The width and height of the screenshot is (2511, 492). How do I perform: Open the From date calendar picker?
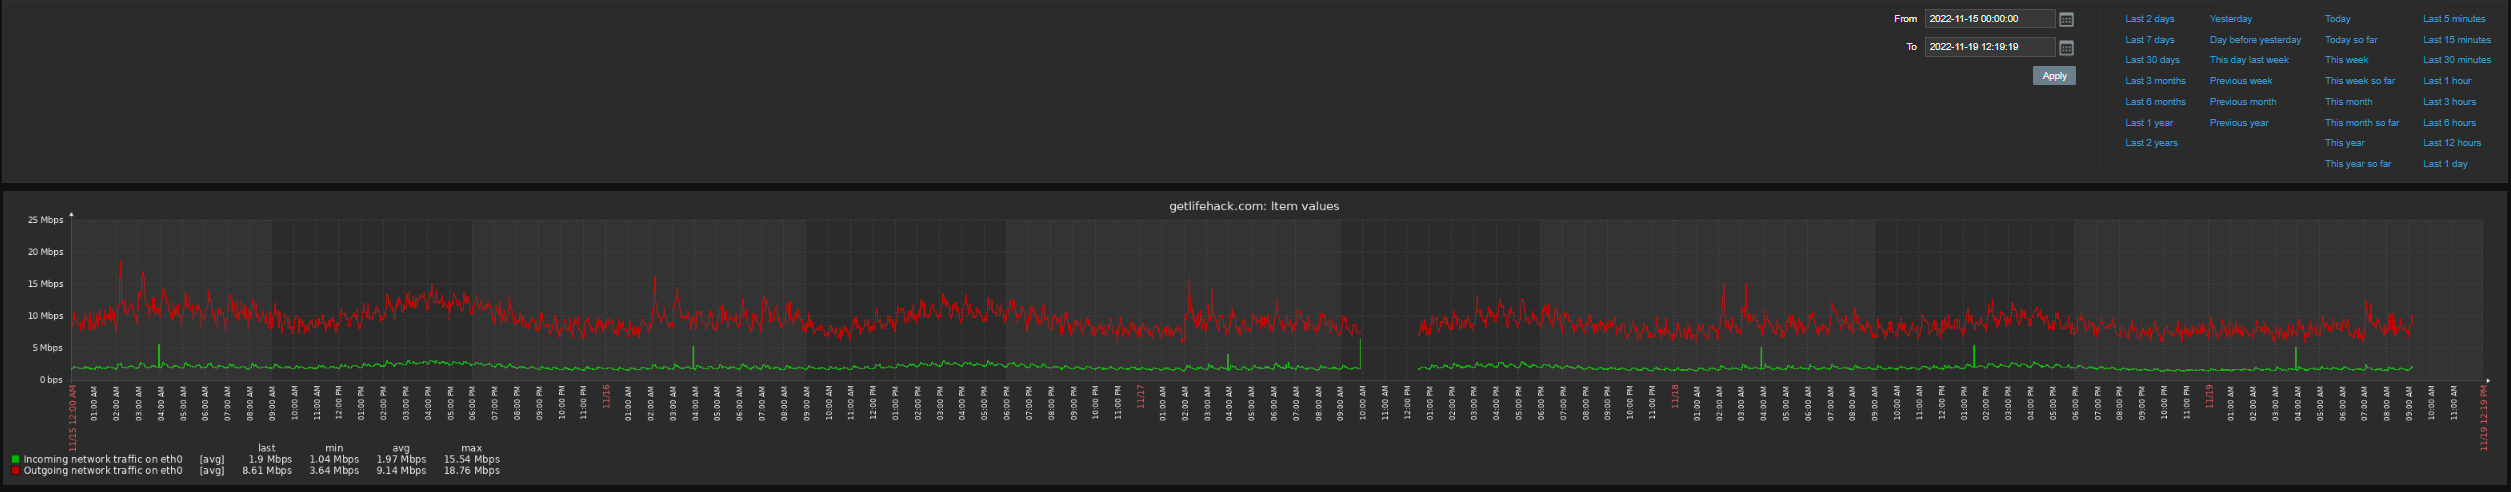pyautogui.click(x=2067, y=19)
